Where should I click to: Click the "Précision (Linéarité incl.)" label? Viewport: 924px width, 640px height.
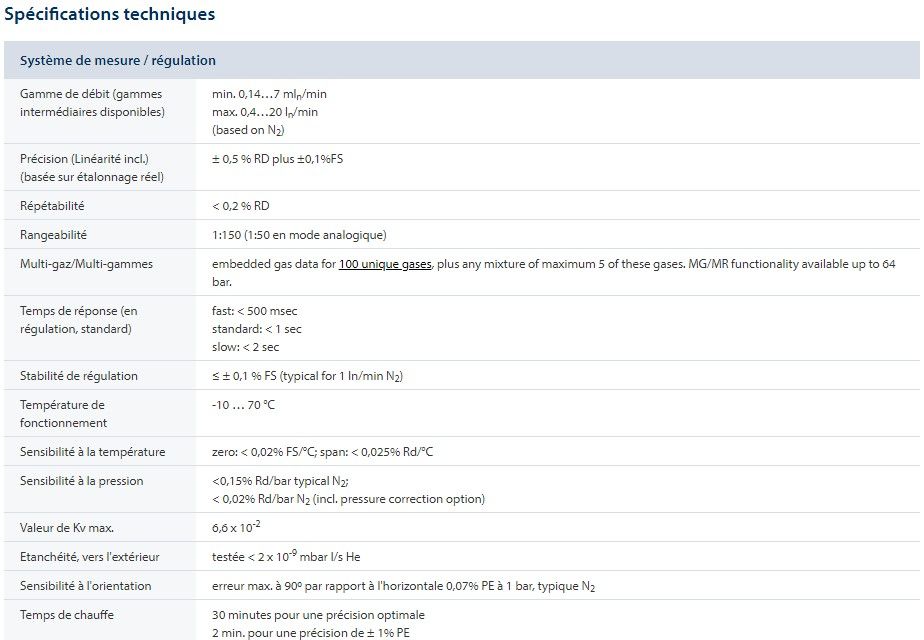coord(84,159)
